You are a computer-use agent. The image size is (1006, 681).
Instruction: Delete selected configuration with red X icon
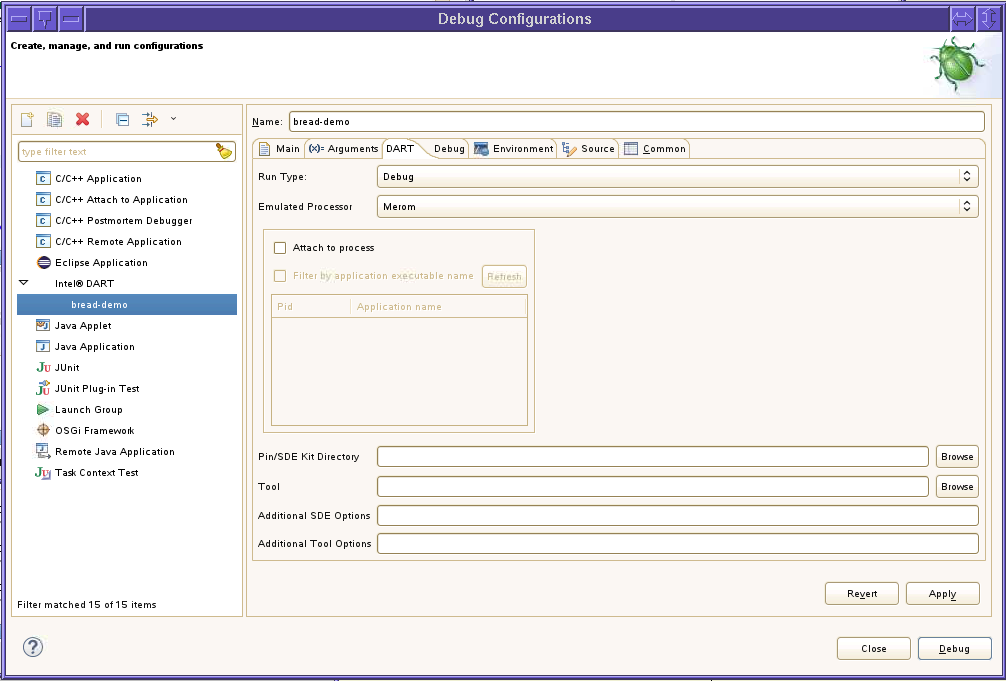(x=83, y=119)
